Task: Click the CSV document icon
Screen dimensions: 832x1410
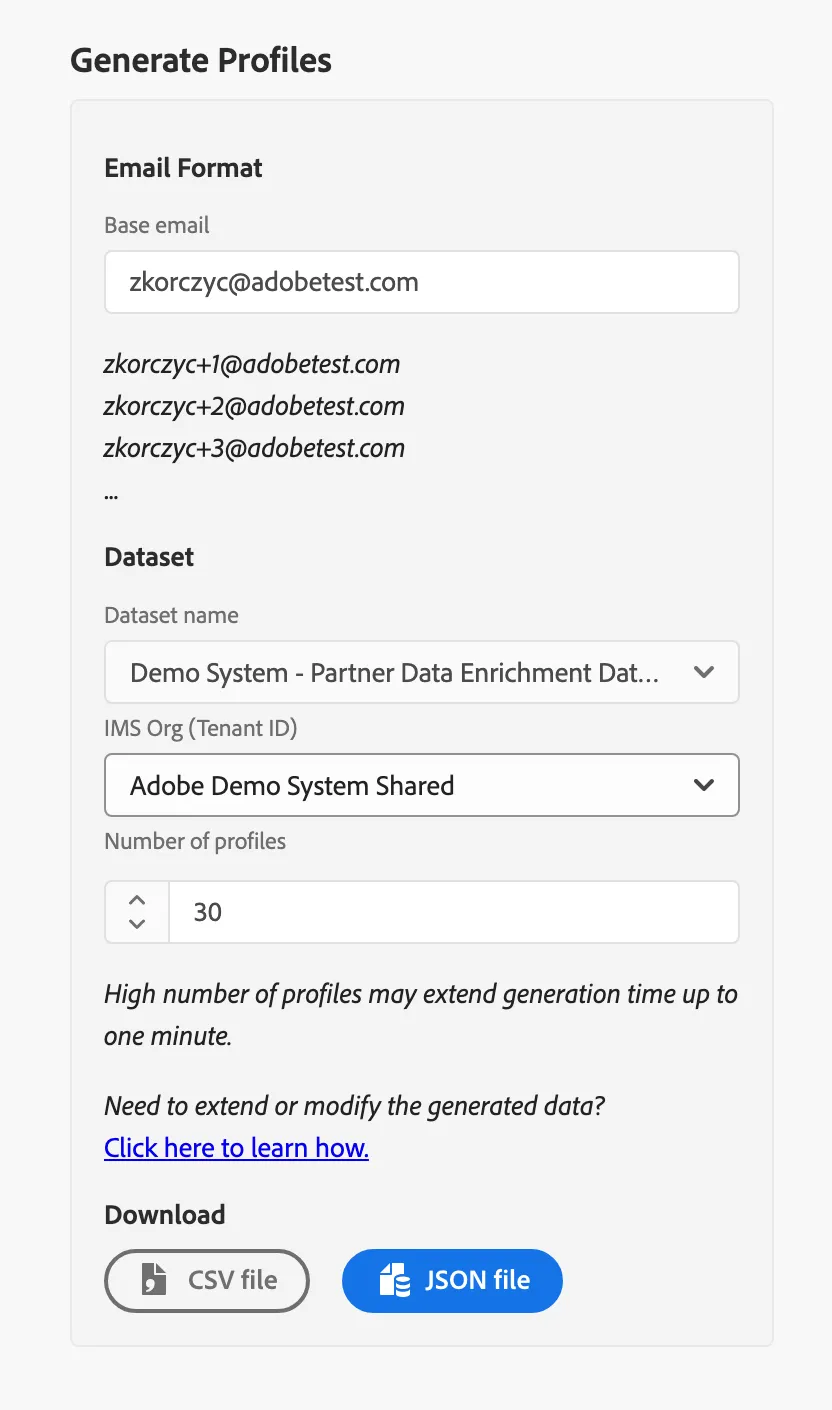Action: tap(152, 1280)
